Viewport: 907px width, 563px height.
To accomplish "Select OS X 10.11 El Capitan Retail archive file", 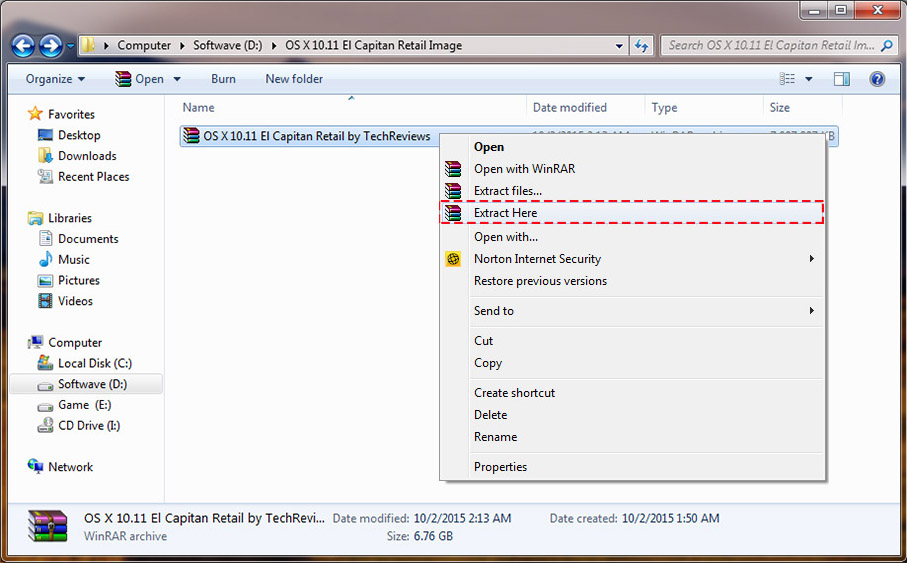I will [316, 136].
